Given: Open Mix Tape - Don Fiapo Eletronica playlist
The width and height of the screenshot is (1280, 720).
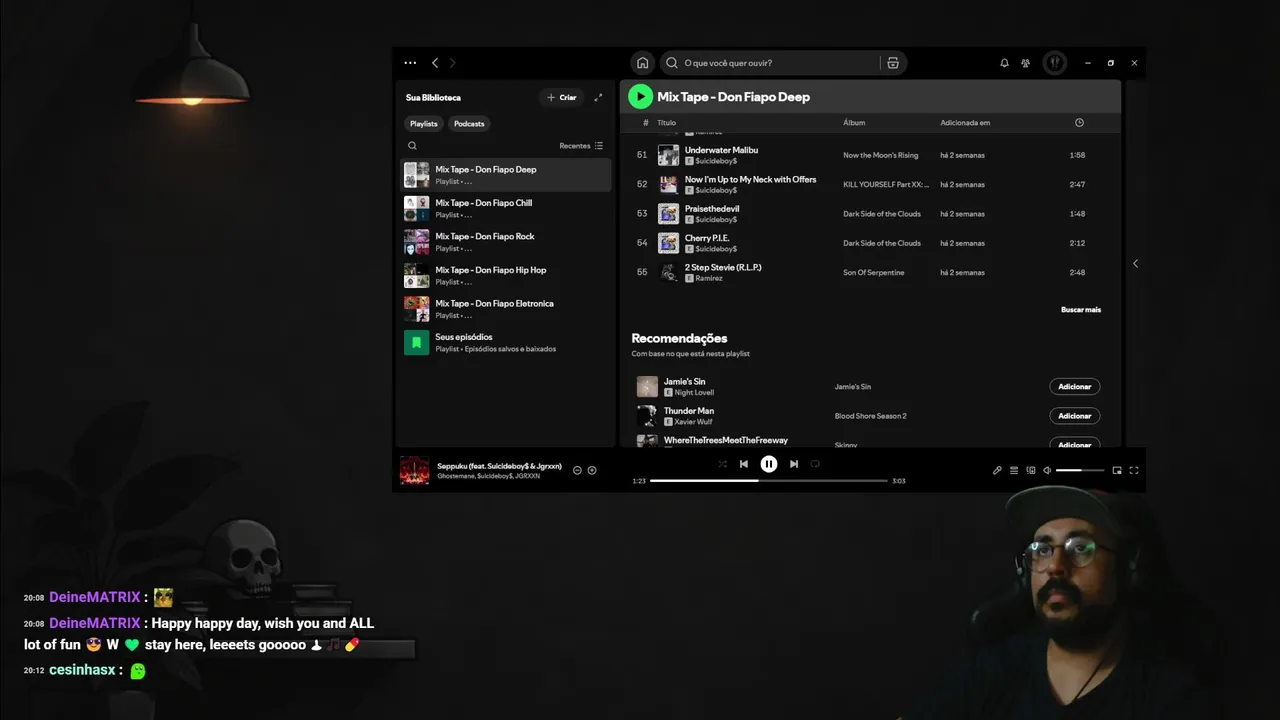Looking at the screenshot, I should [x=506, y=309].
